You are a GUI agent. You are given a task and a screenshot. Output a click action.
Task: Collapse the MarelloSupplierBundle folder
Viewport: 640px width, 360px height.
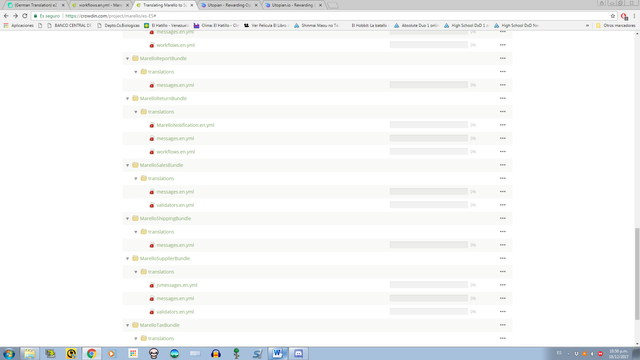[x=127, y=258]
